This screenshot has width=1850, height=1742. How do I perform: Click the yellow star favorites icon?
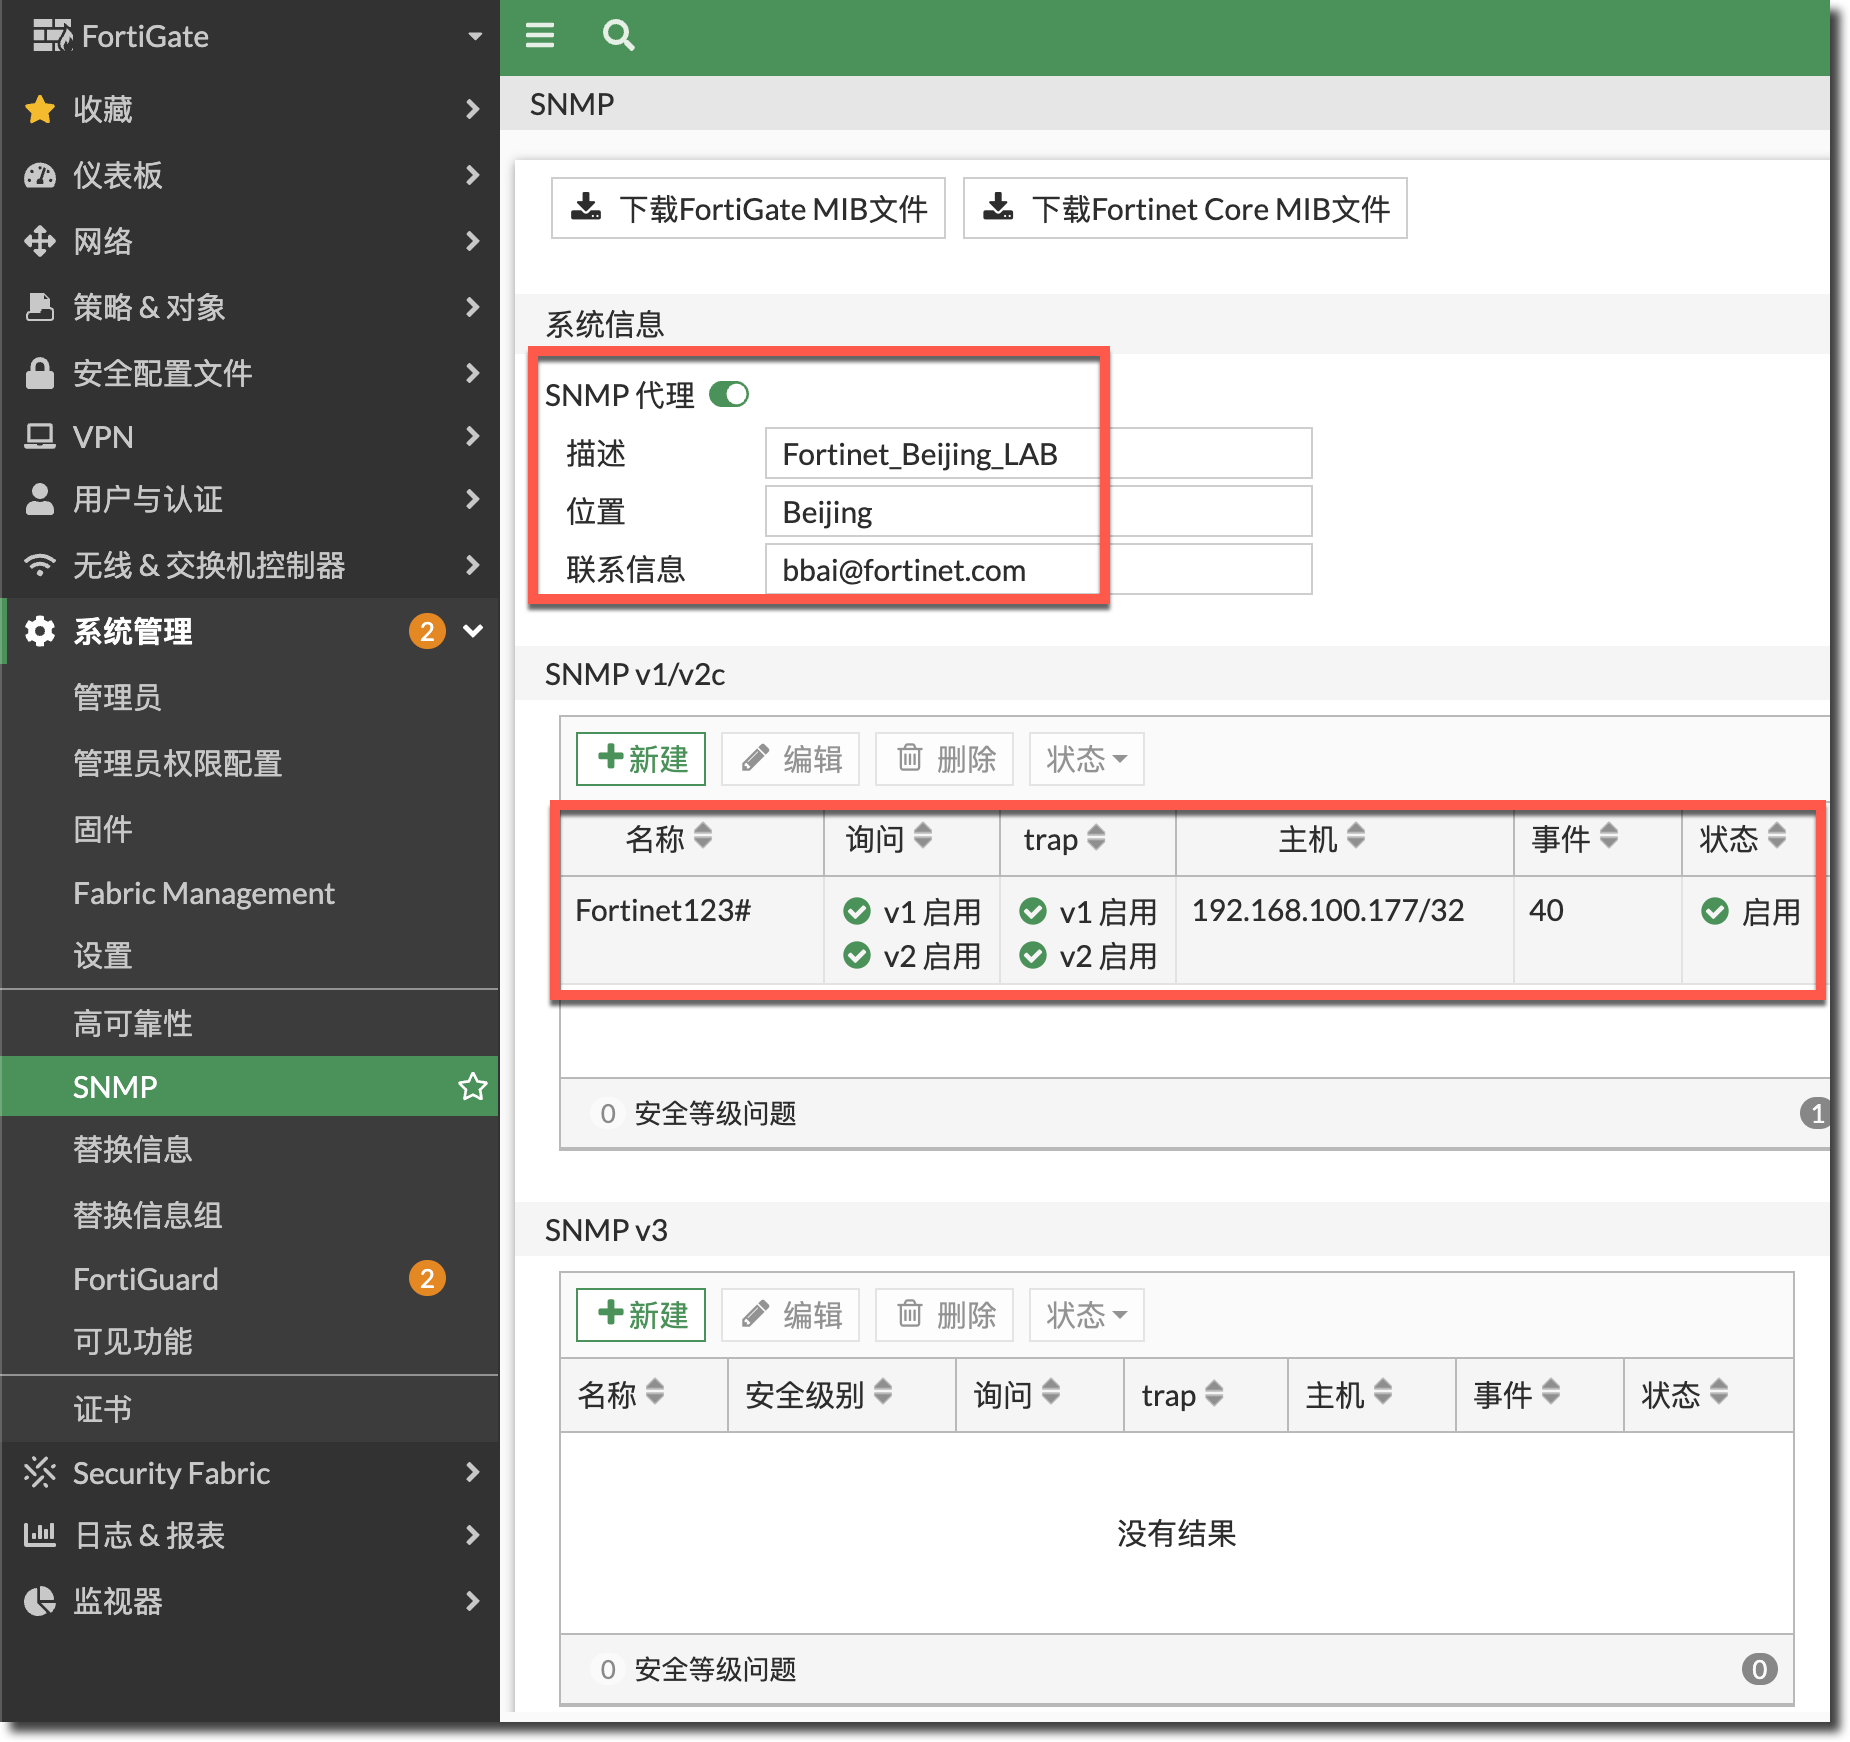[x=40, y=109]
